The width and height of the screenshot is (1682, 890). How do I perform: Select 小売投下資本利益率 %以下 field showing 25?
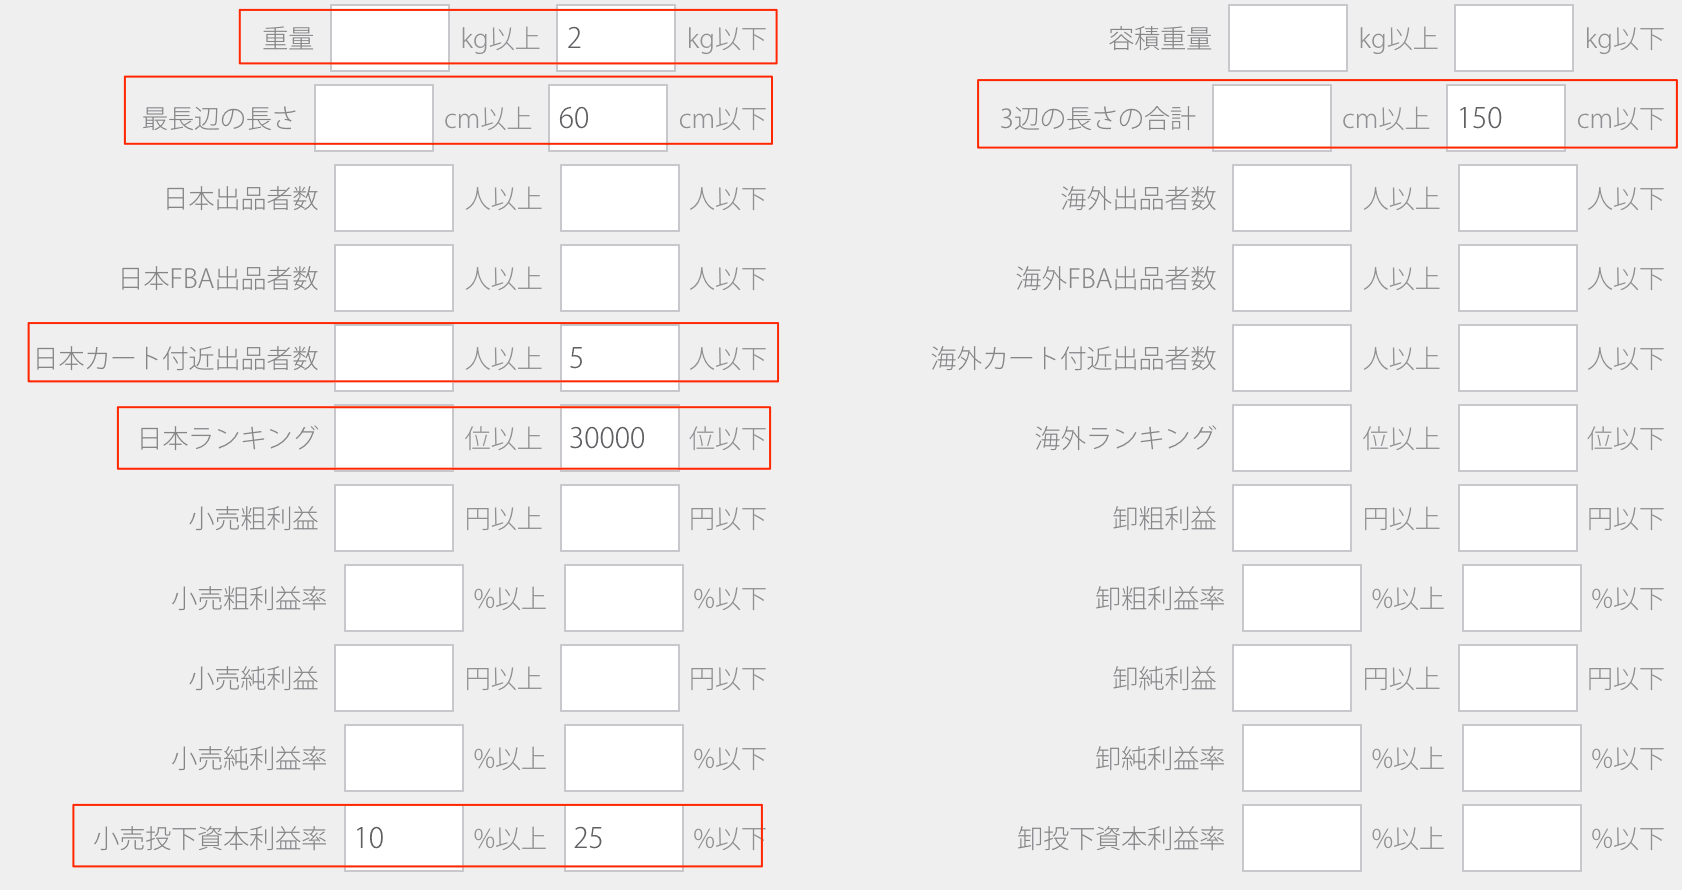pos(623,838)
